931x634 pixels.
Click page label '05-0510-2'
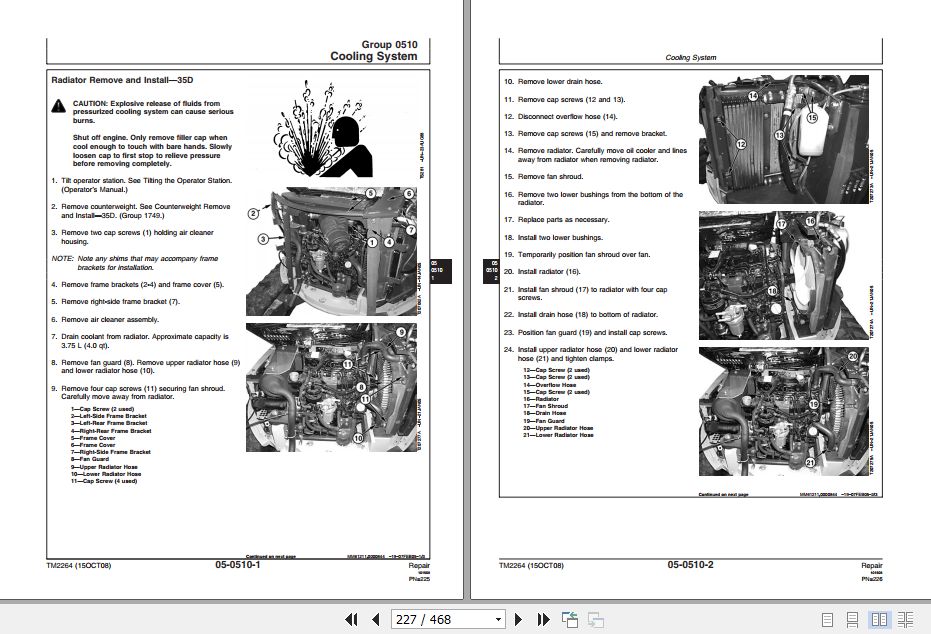click(x=691, y=565)
